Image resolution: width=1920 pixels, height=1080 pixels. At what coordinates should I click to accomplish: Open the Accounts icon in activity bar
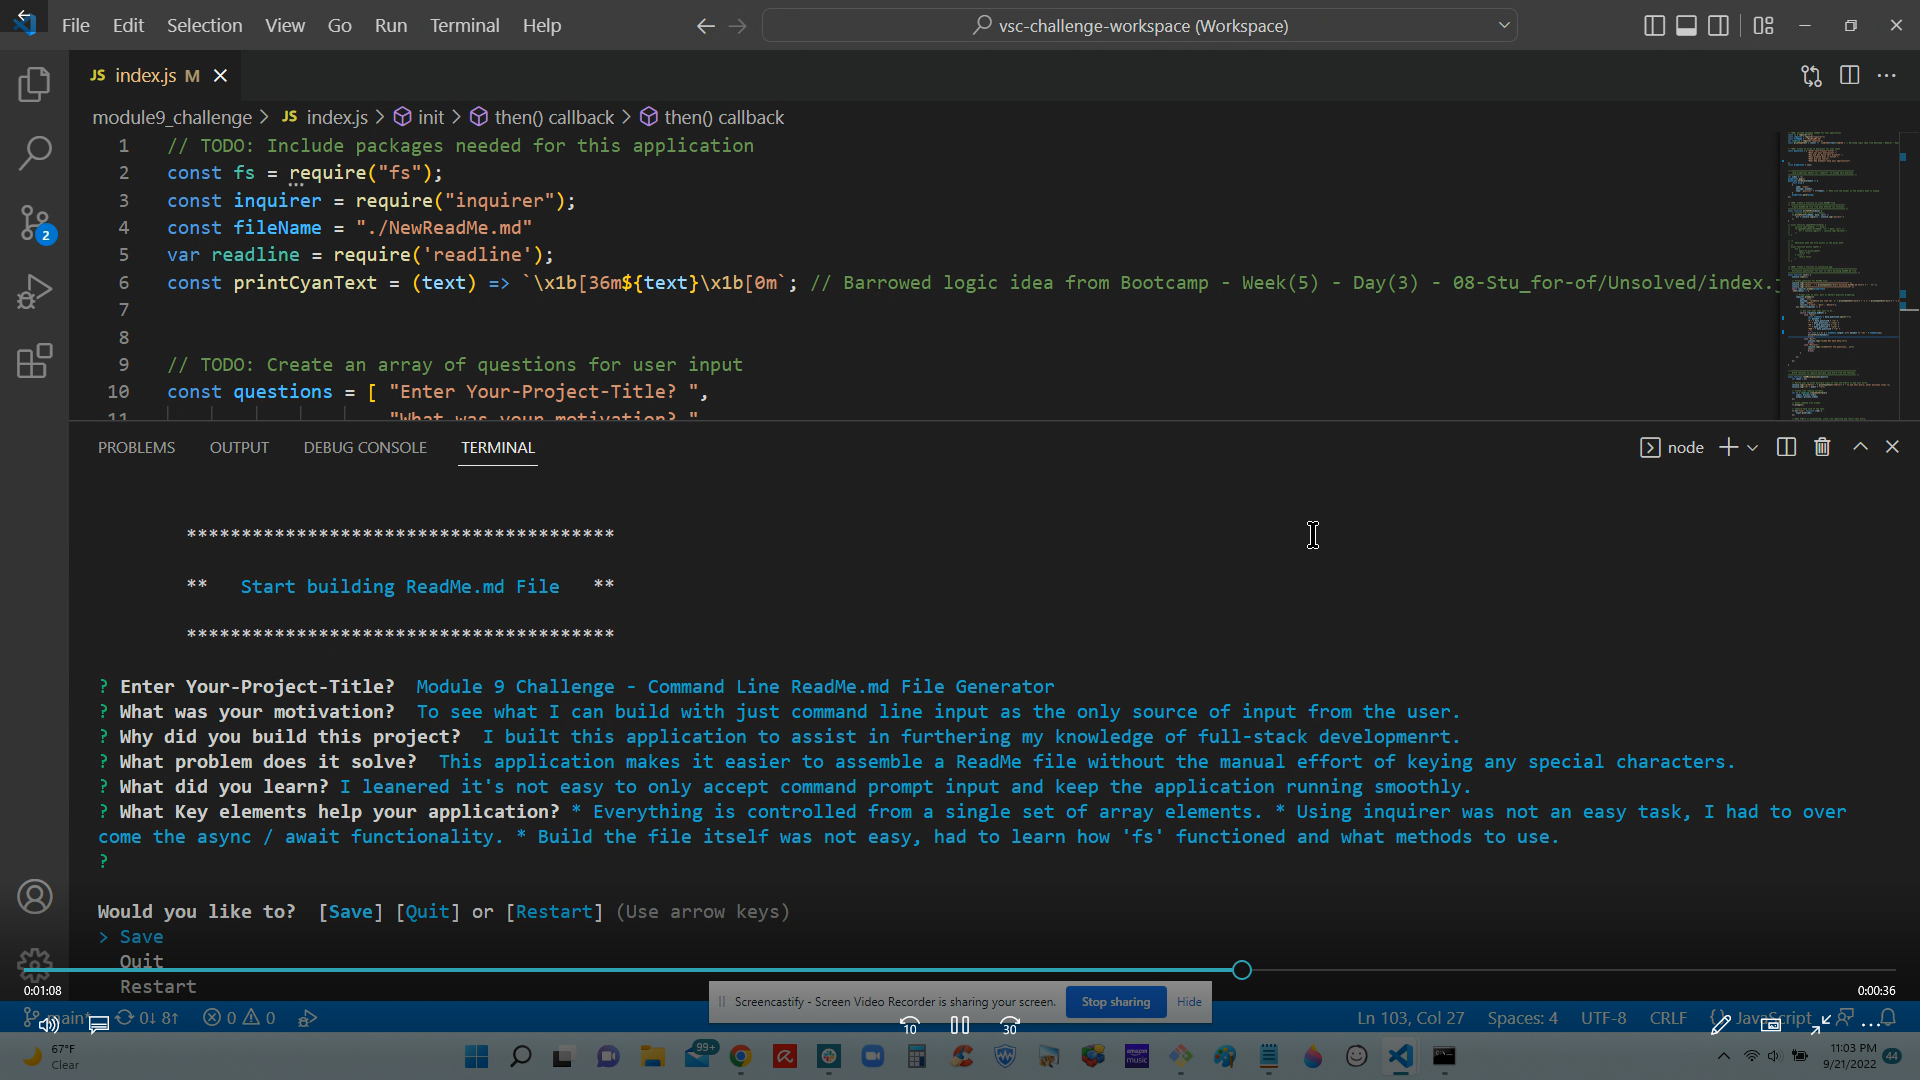[x=35, y=897]
